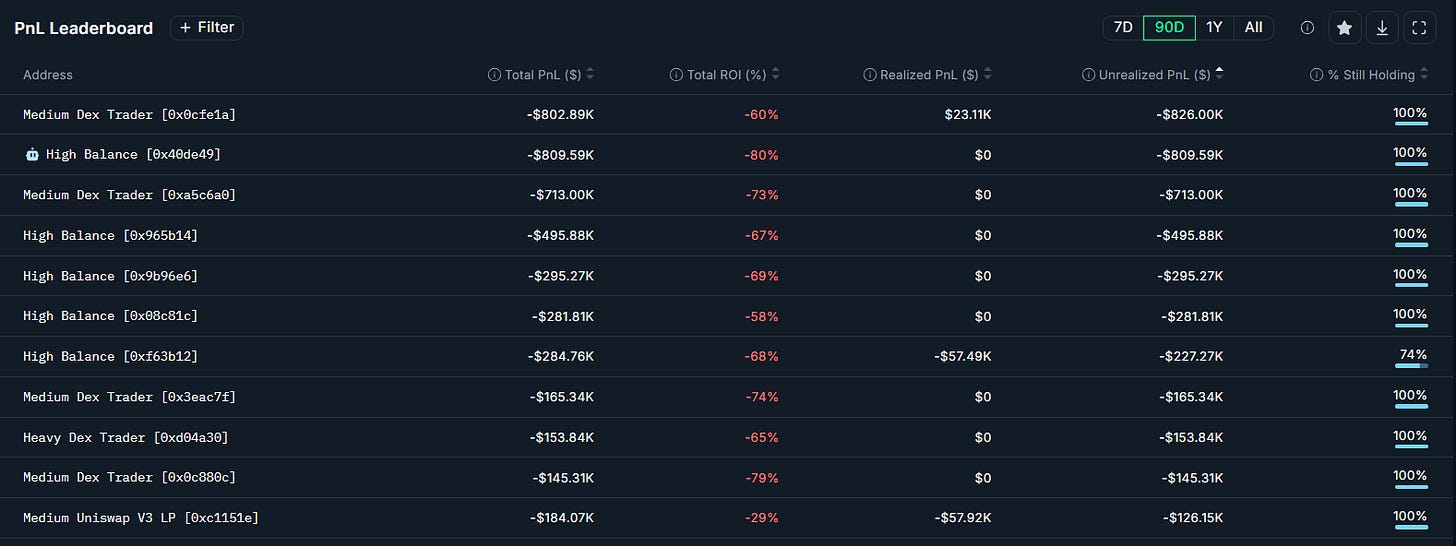Click info icon next to Total PnL

coord(494,75)
